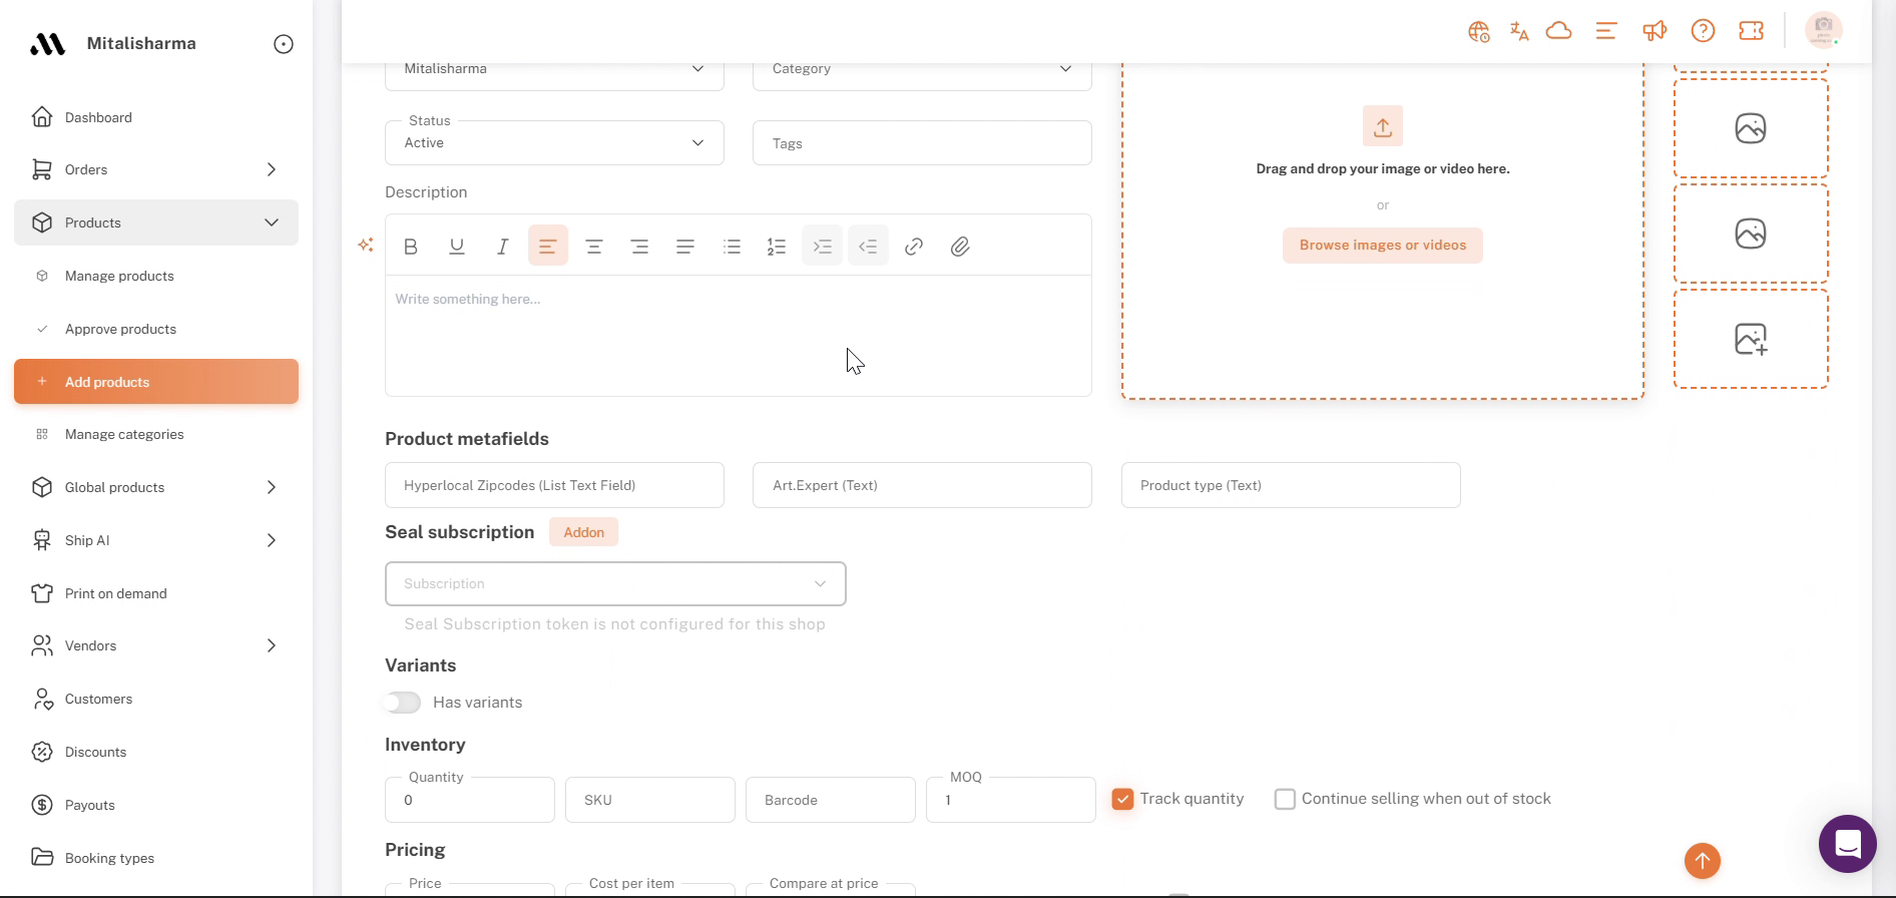Open the user profile avatar

[x=1824, y=30]
